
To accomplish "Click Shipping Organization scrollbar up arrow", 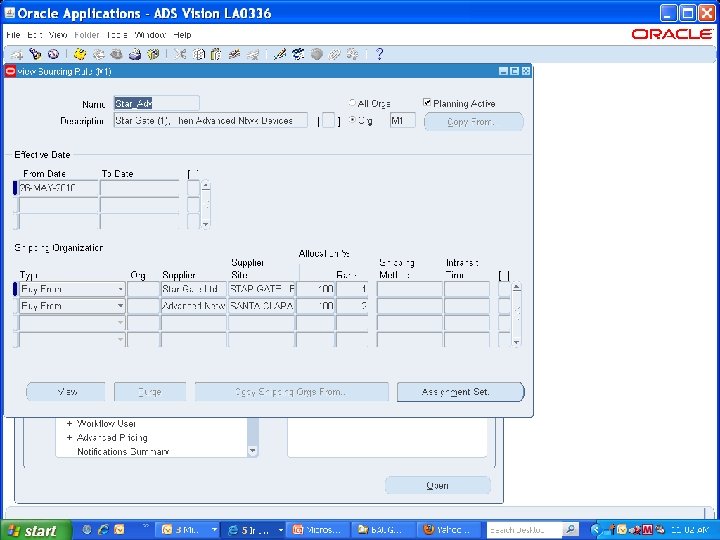I will pyautogui.click(x=517, y=287).
